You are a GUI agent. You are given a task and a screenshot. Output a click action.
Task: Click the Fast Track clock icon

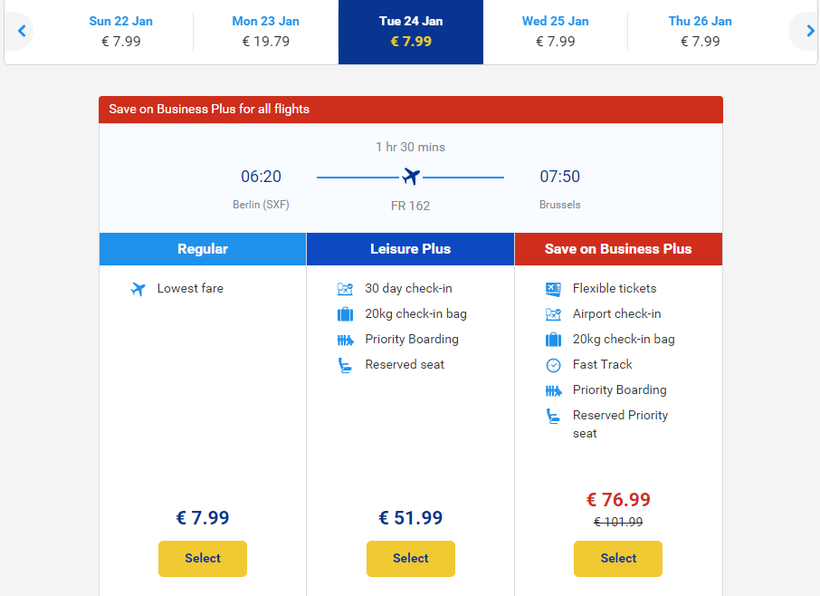coord(553,365)
